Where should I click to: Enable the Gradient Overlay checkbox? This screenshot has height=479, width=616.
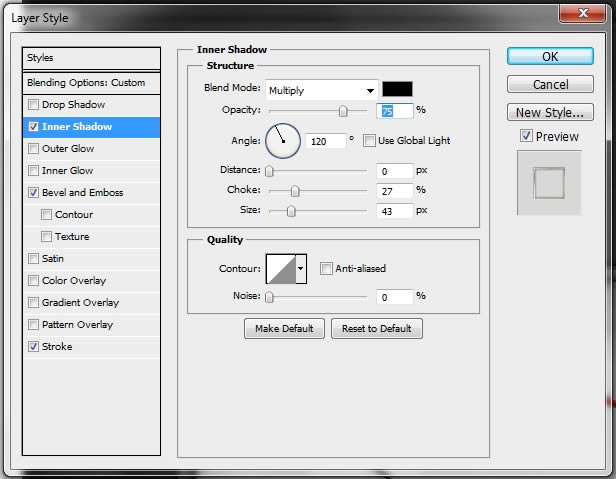[33, 303]
